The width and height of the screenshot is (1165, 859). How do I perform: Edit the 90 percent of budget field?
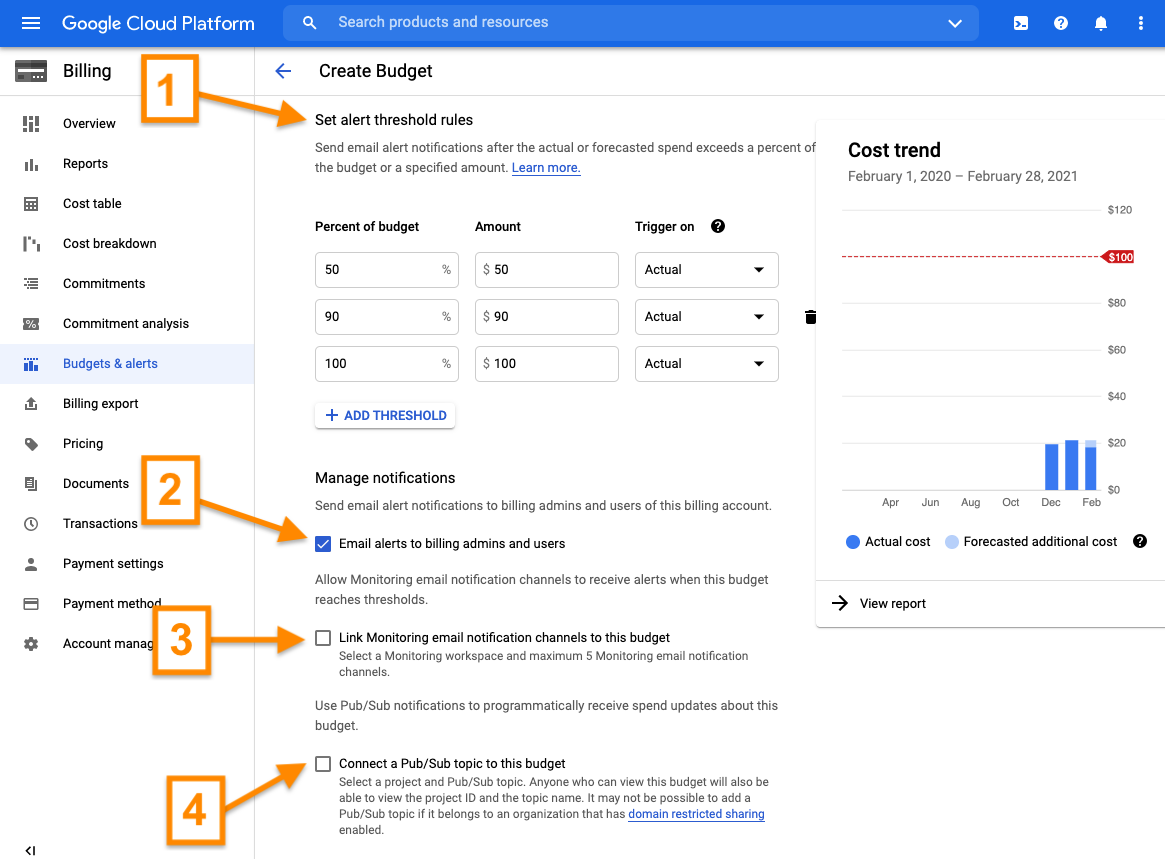click(x=386, y=317)
